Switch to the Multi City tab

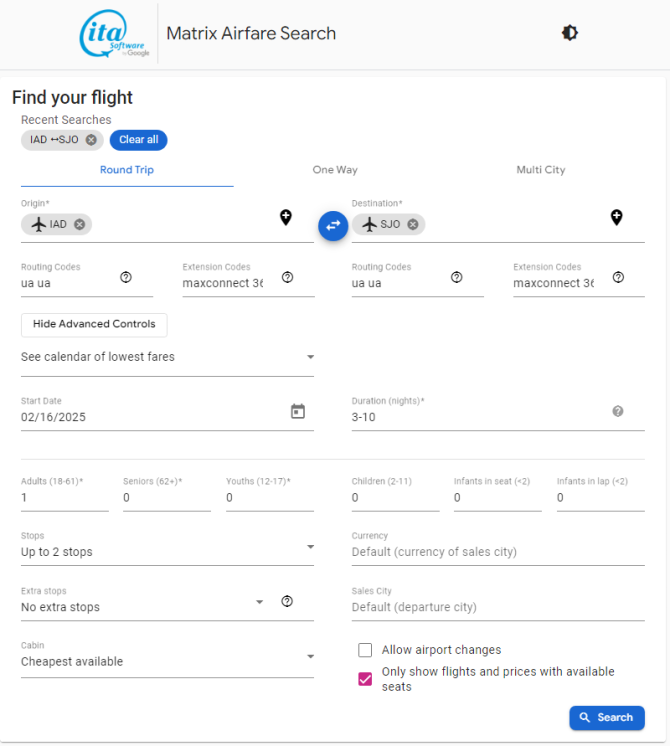click(541, 170)
